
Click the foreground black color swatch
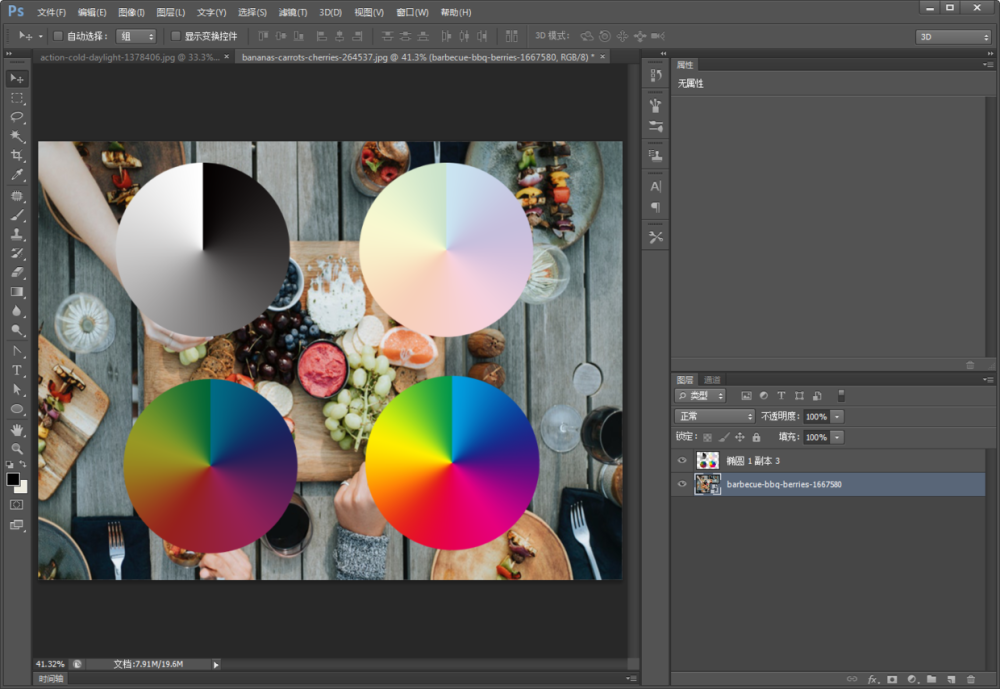[13, 479]
